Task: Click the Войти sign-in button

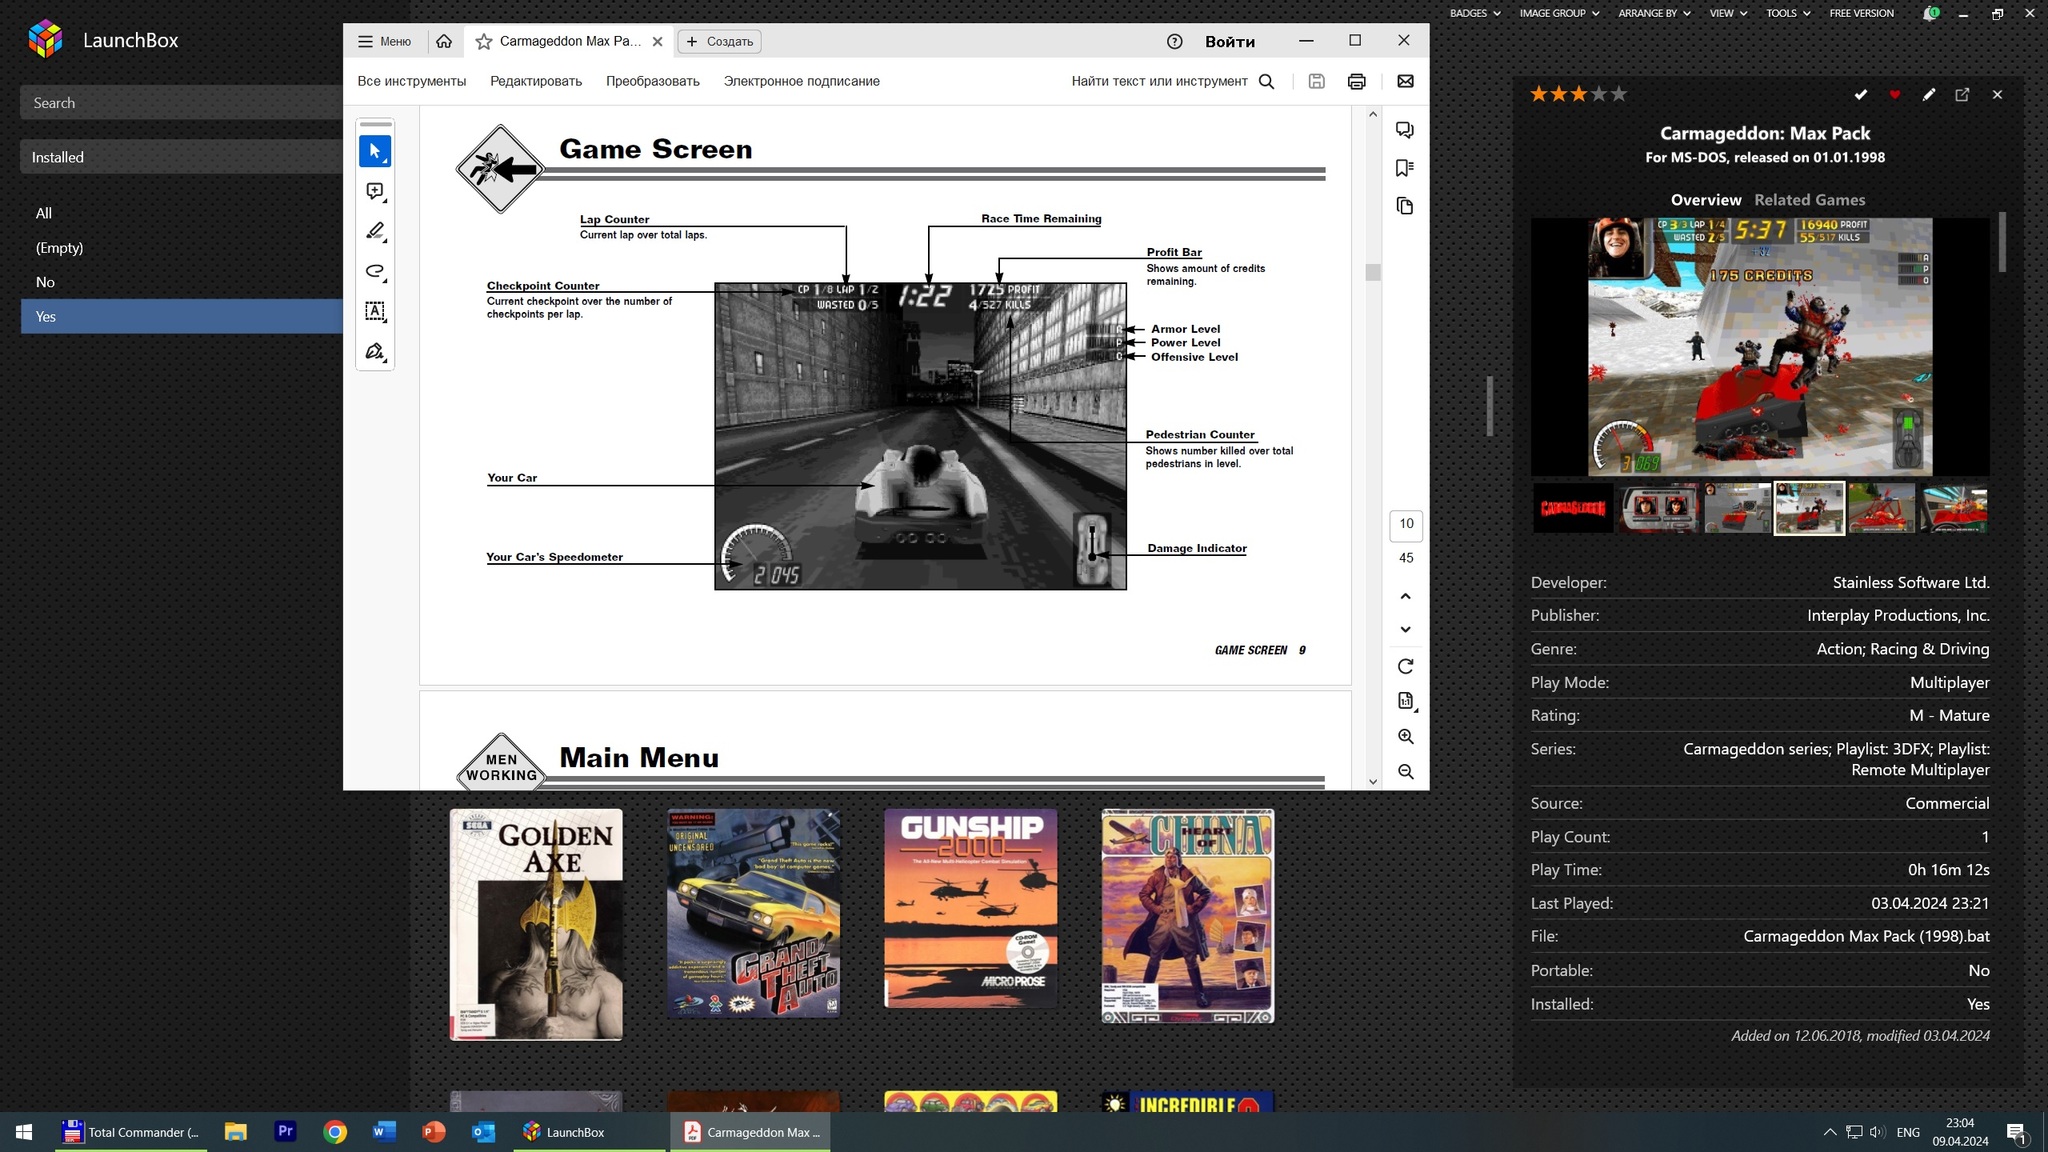Action: pos(1229,41)
